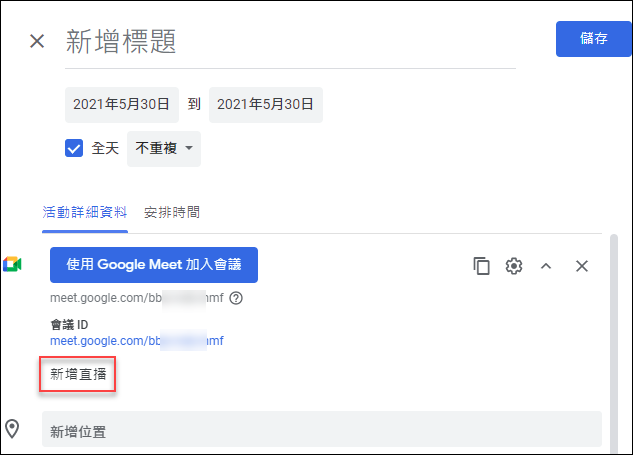Save the event with the 儲存 button
The image size is (633, 455).
click(593, 39)
